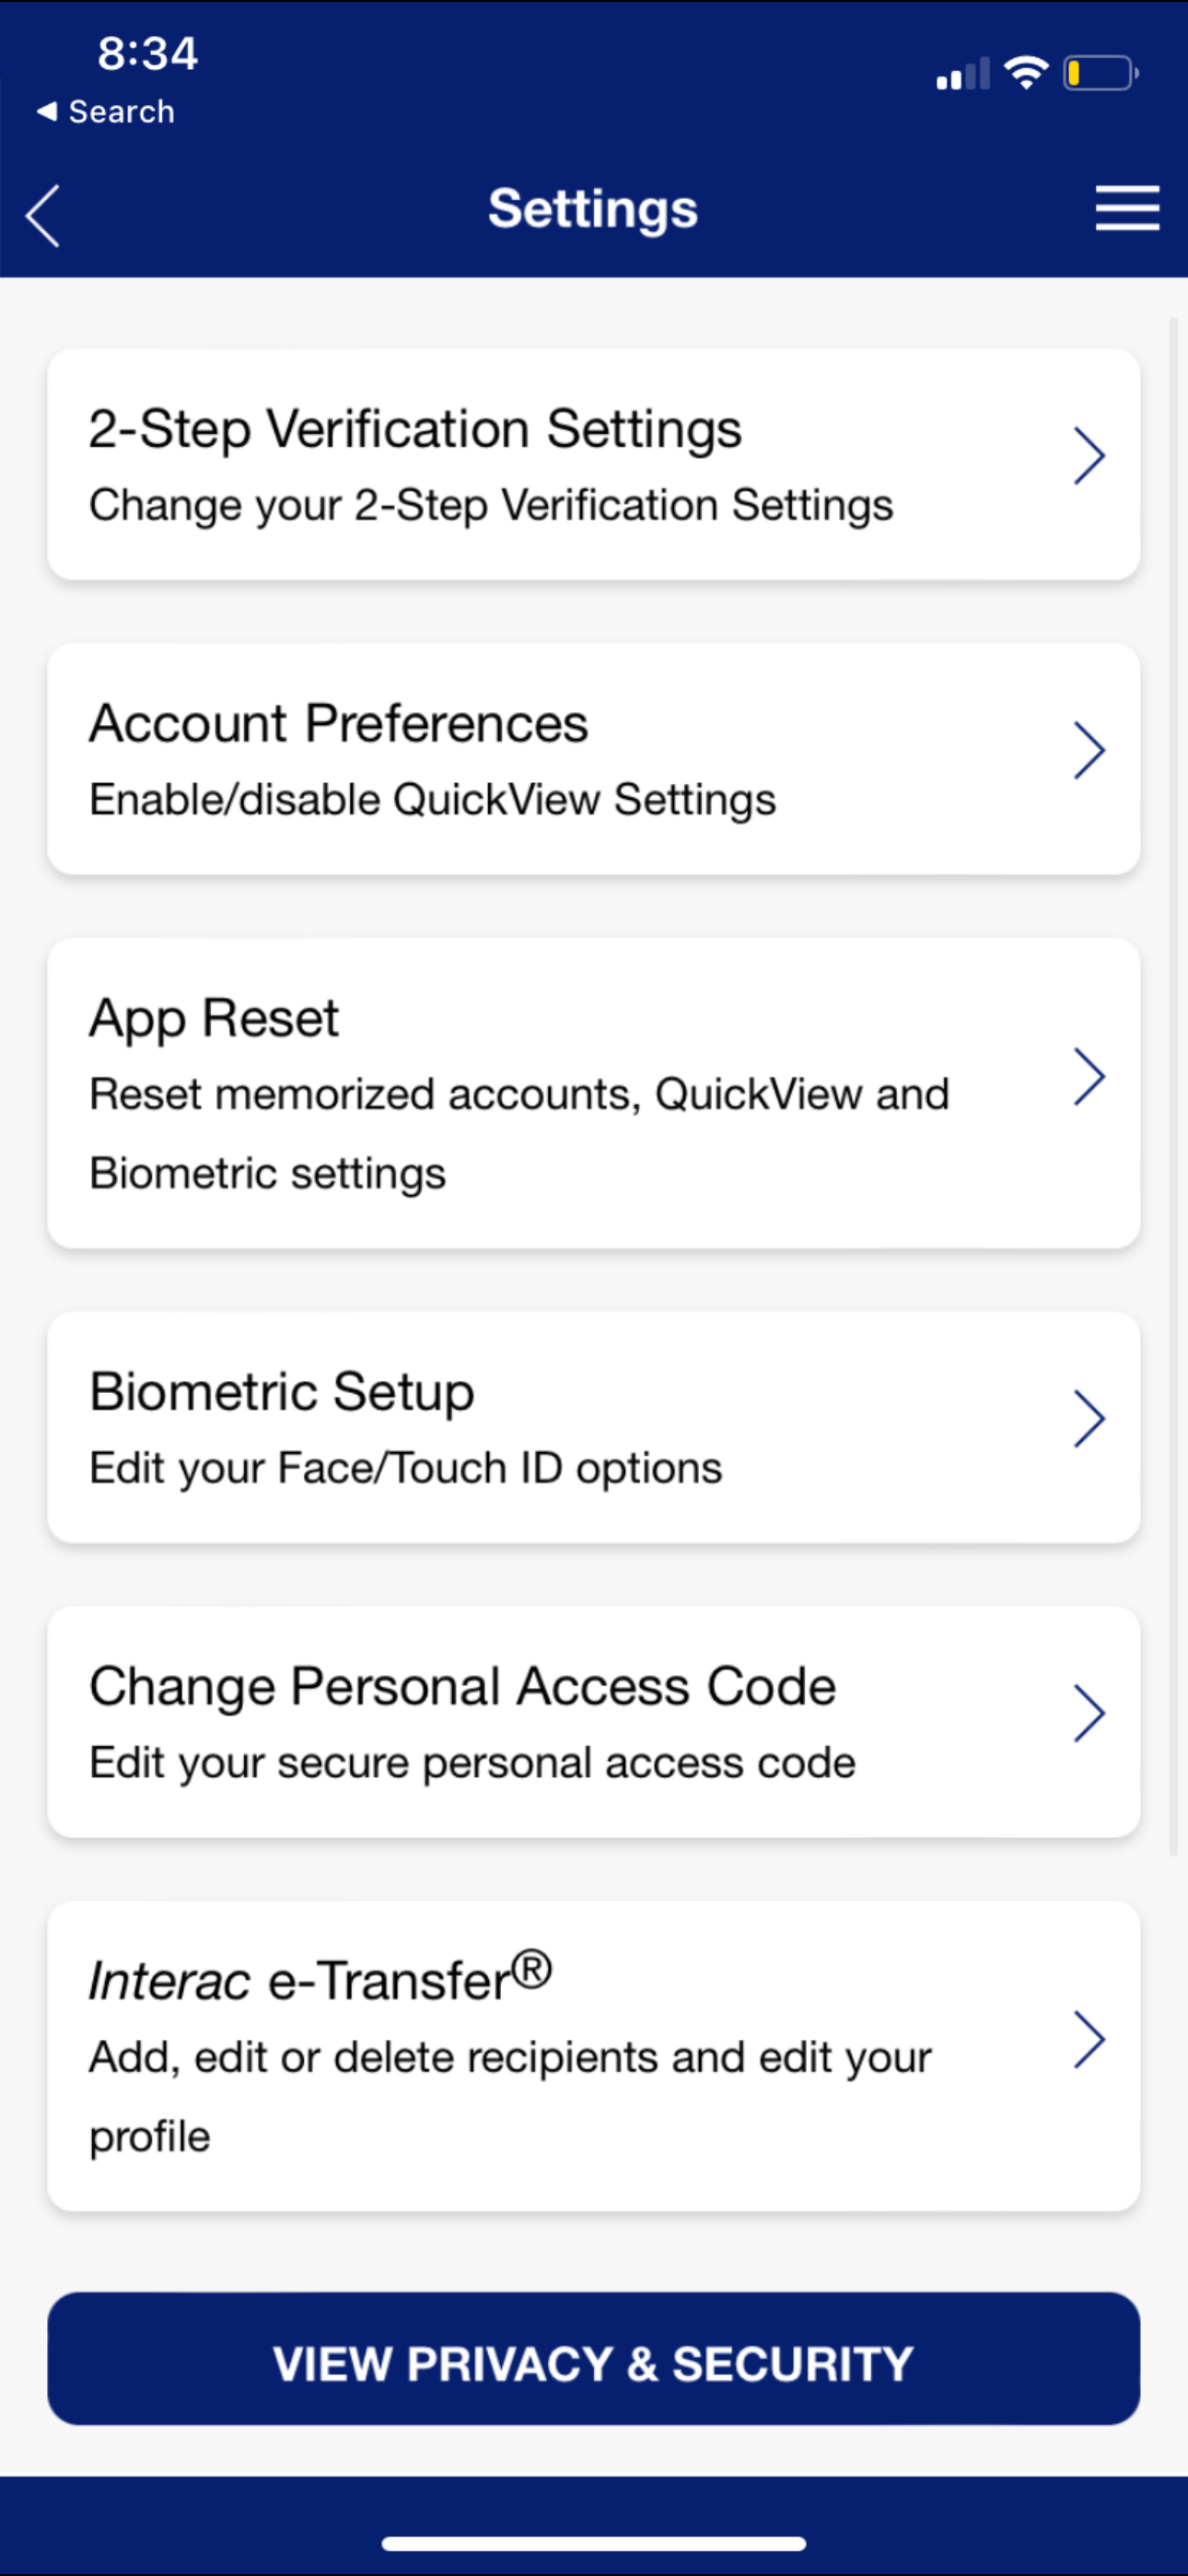This screenshot has width=1188, height=2576.
Task: Expand chevron for 2-Step Verification Settings
Action: [x=1088, y=456]
